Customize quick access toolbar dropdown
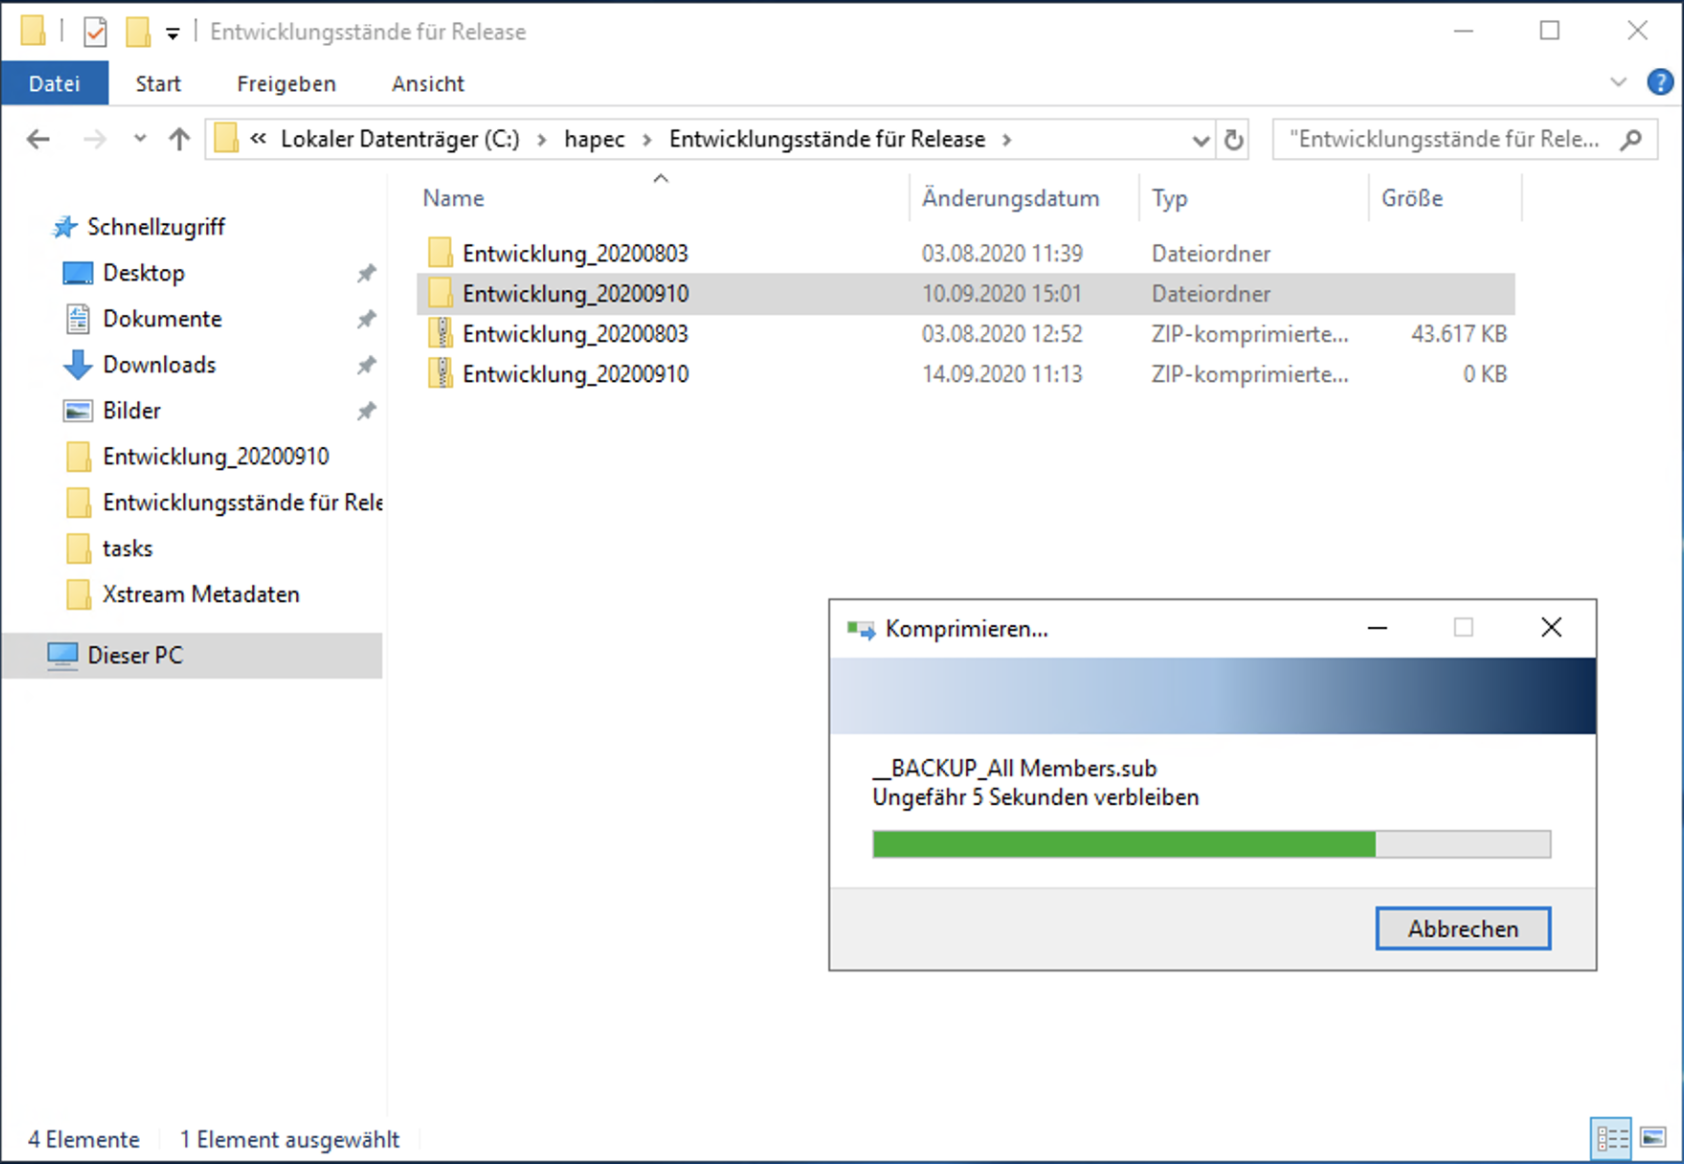Image resolution: width=1684 pixels, height=1164 pixels. point(172,34)
